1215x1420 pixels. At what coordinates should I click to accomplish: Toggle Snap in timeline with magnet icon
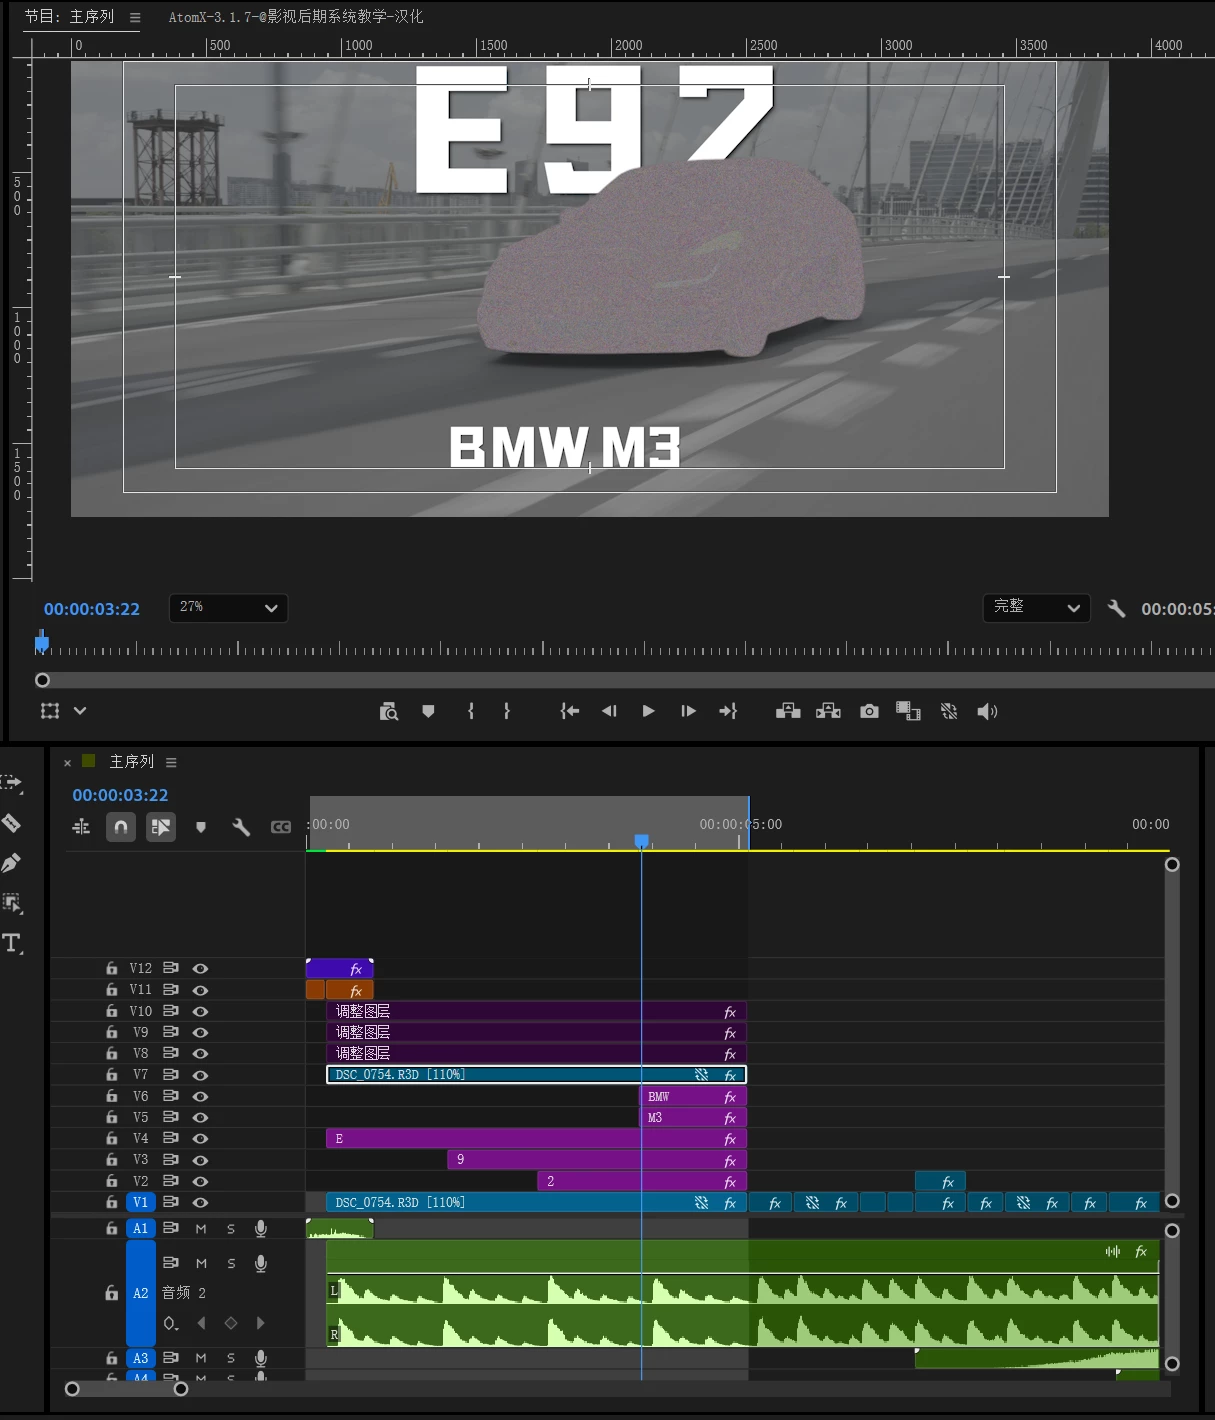121,827
